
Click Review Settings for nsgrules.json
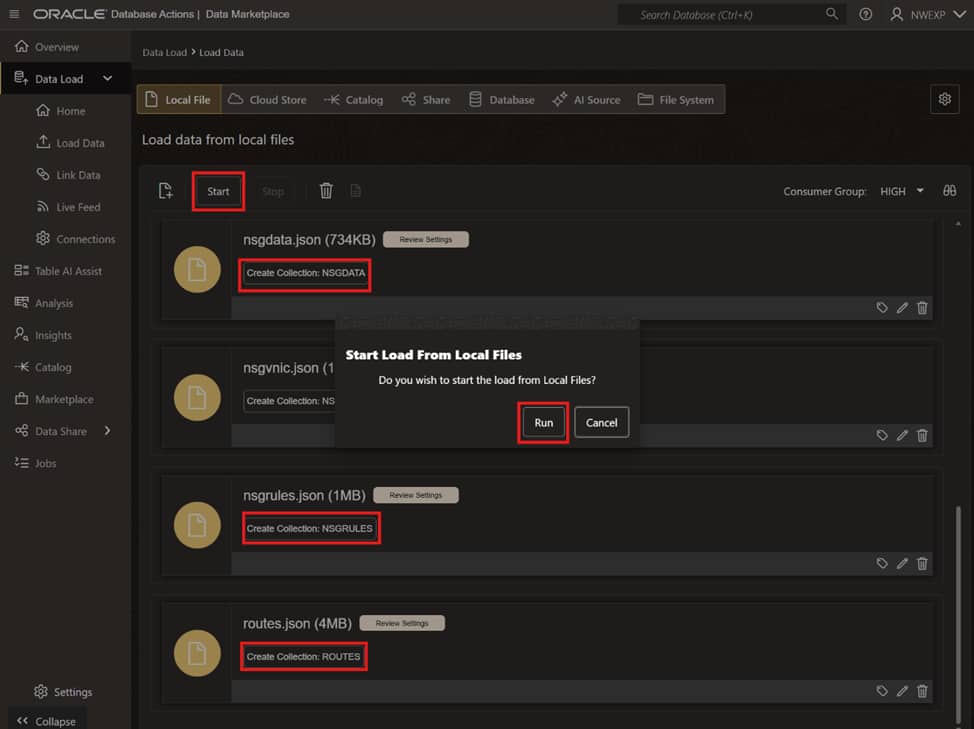[x=416, y=496]
